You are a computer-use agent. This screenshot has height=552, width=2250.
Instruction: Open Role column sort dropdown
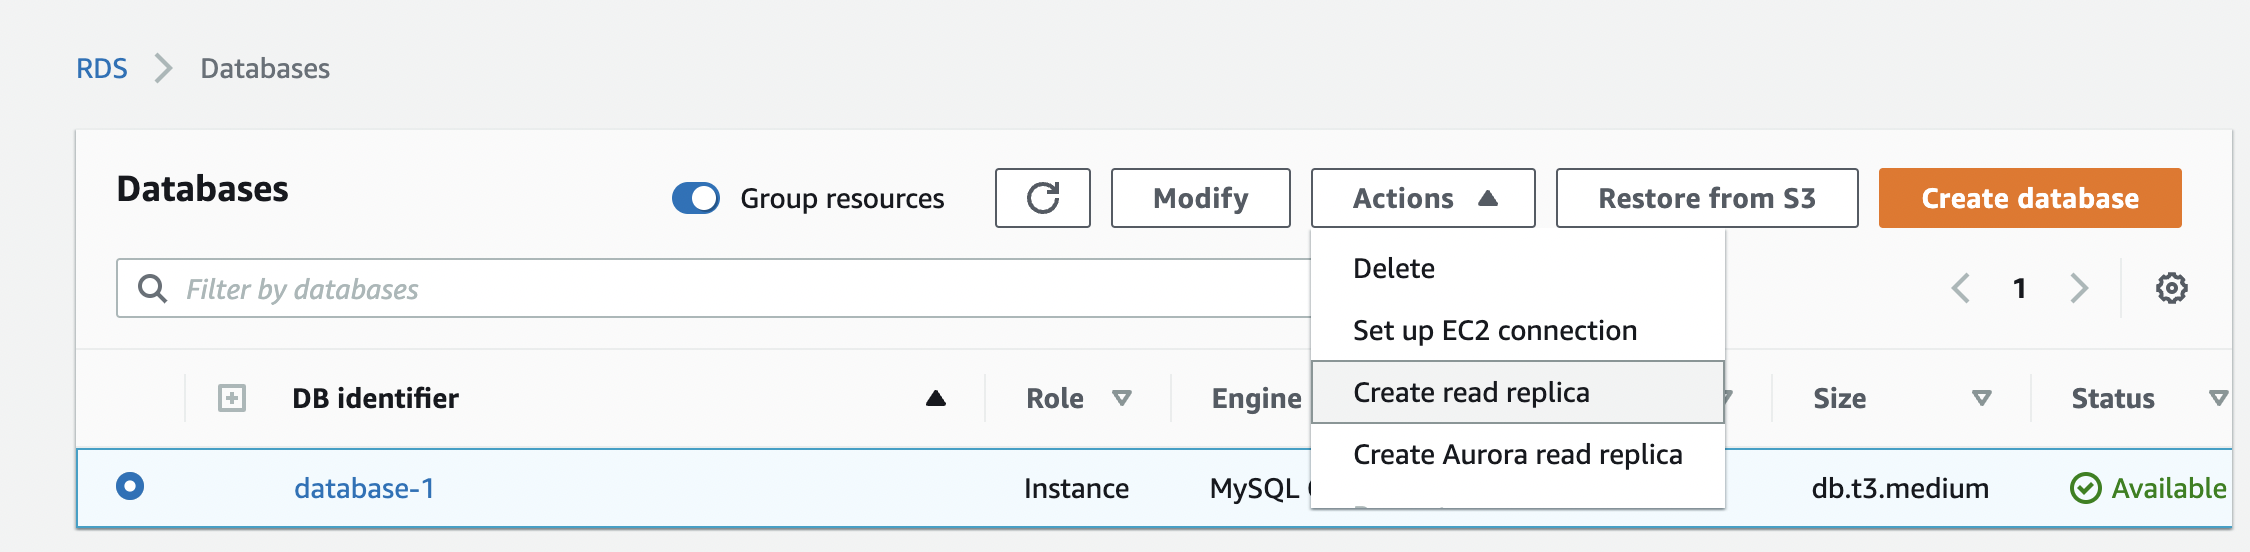pos(1122,398)
